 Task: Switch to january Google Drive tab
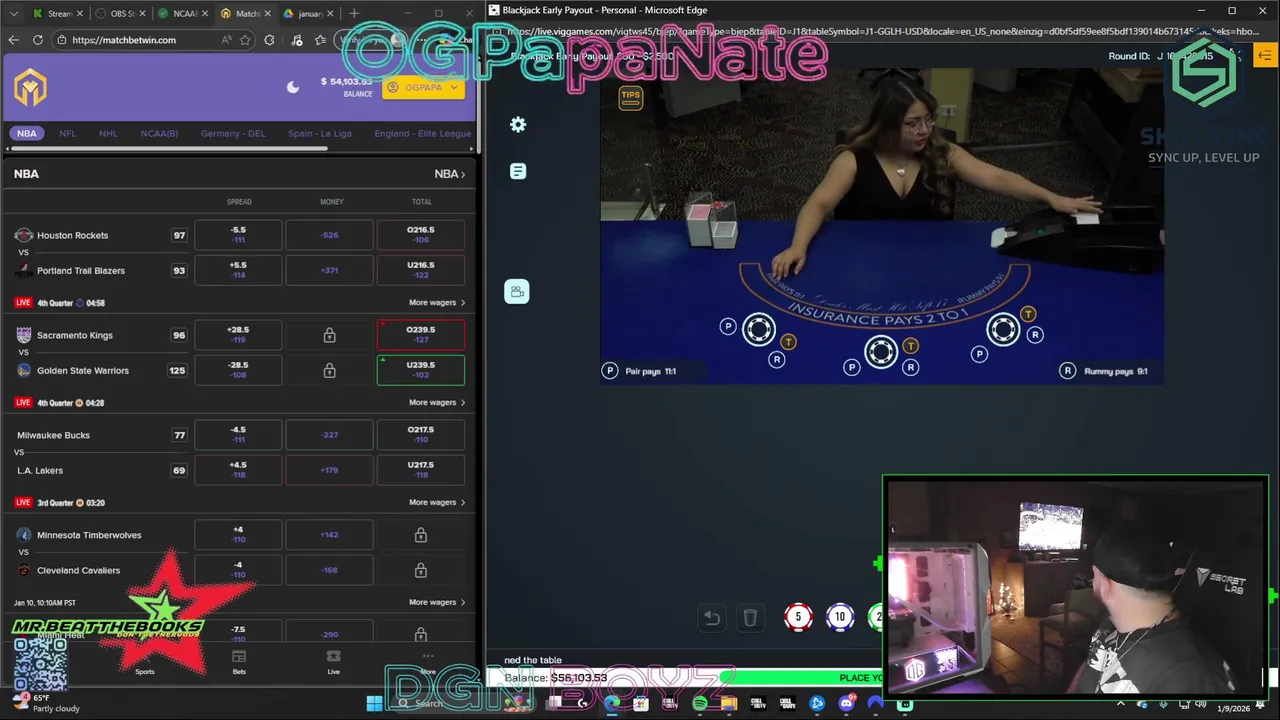[307, 14]
